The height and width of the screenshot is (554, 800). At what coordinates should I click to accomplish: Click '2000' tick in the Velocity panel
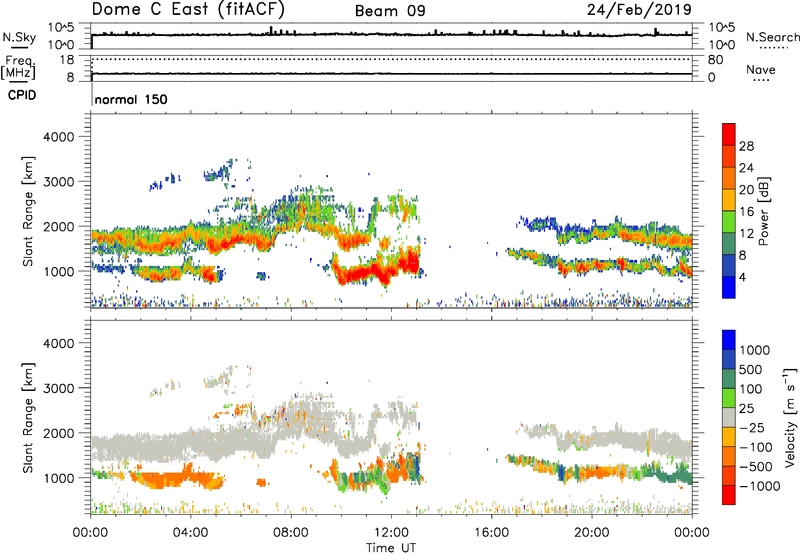[59, 433]
